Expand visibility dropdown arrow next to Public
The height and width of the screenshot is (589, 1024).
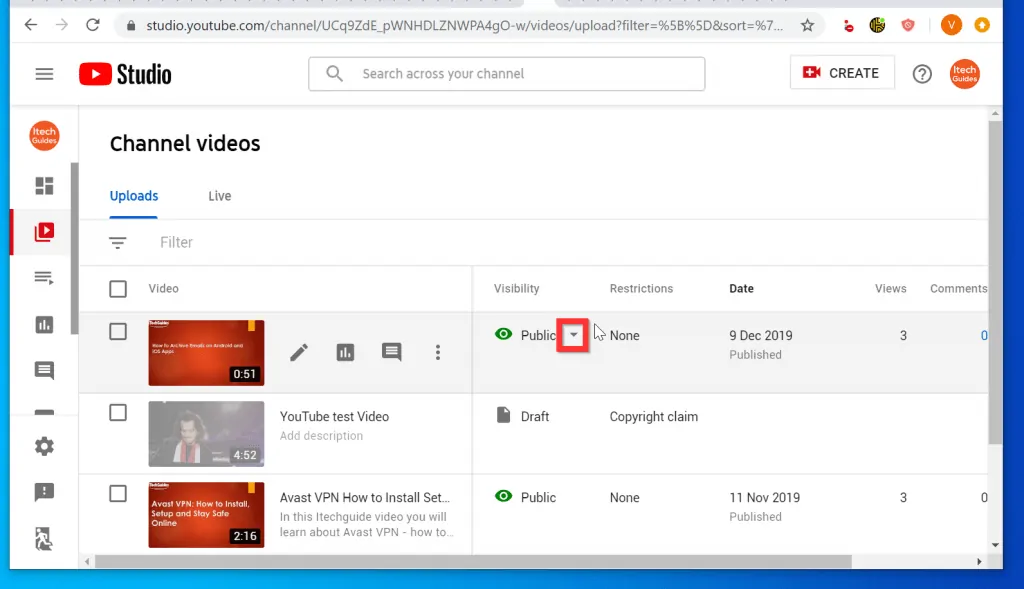(x=573, y=335)
